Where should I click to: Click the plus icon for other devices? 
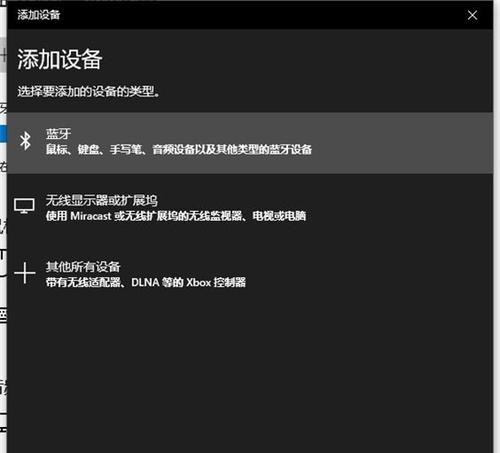coord(25,273)
